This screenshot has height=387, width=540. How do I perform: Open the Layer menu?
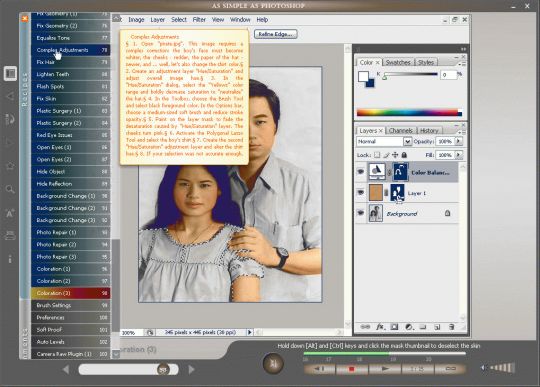coord(157,20)
